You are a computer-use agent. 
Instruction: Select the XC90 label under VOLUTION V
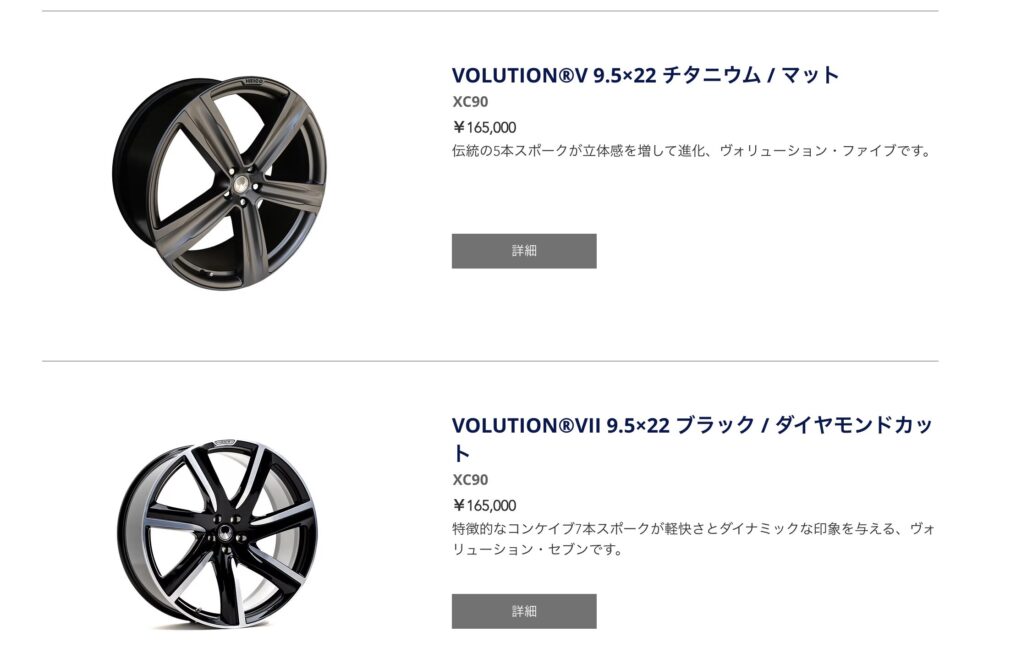470,101
